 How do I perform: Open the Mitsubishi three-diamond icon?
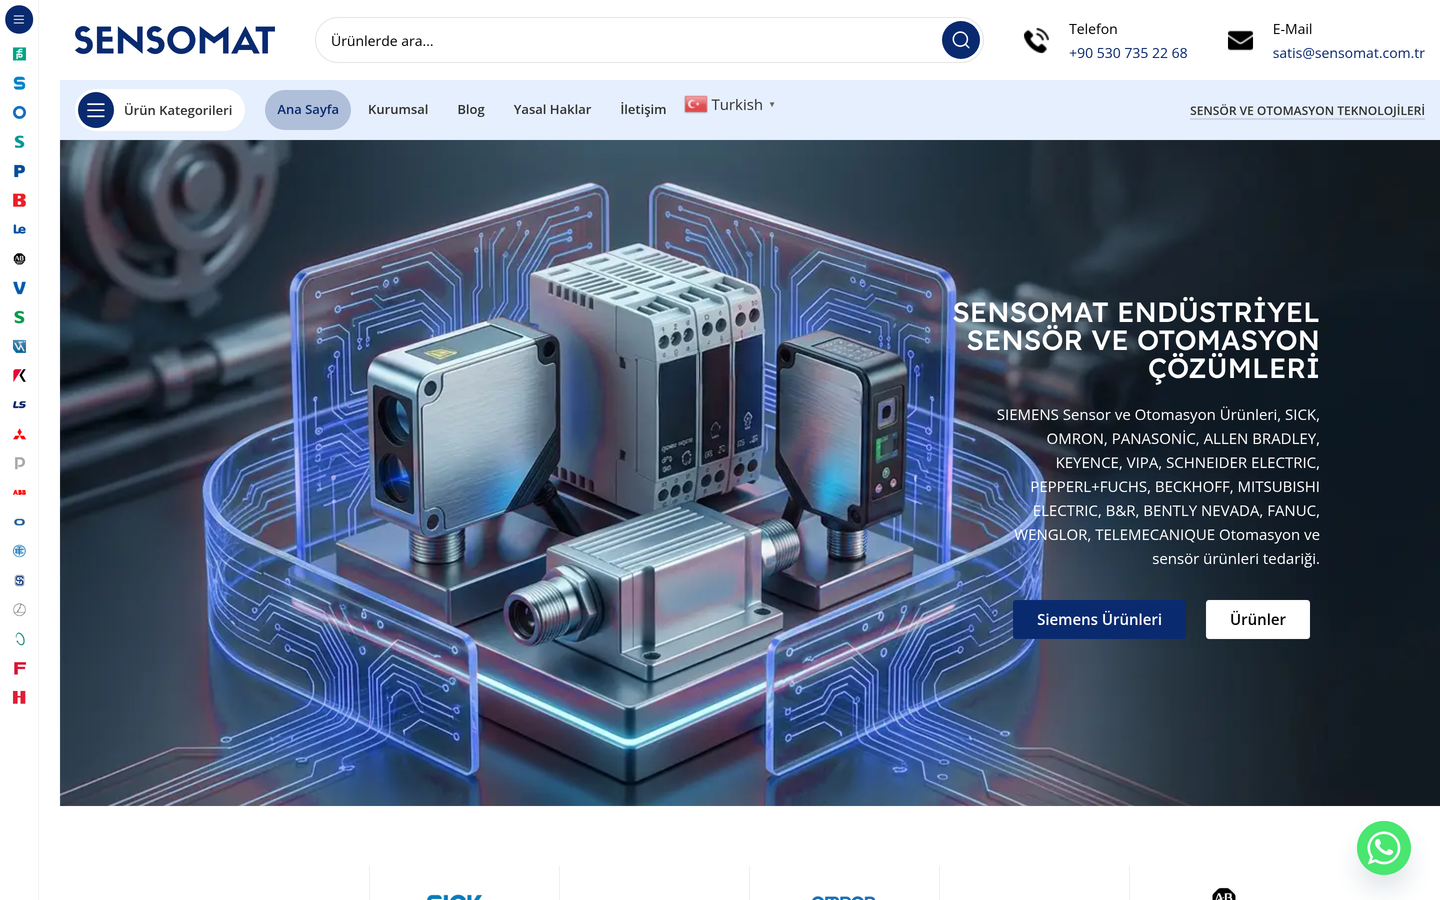click(x=19, y=434)
